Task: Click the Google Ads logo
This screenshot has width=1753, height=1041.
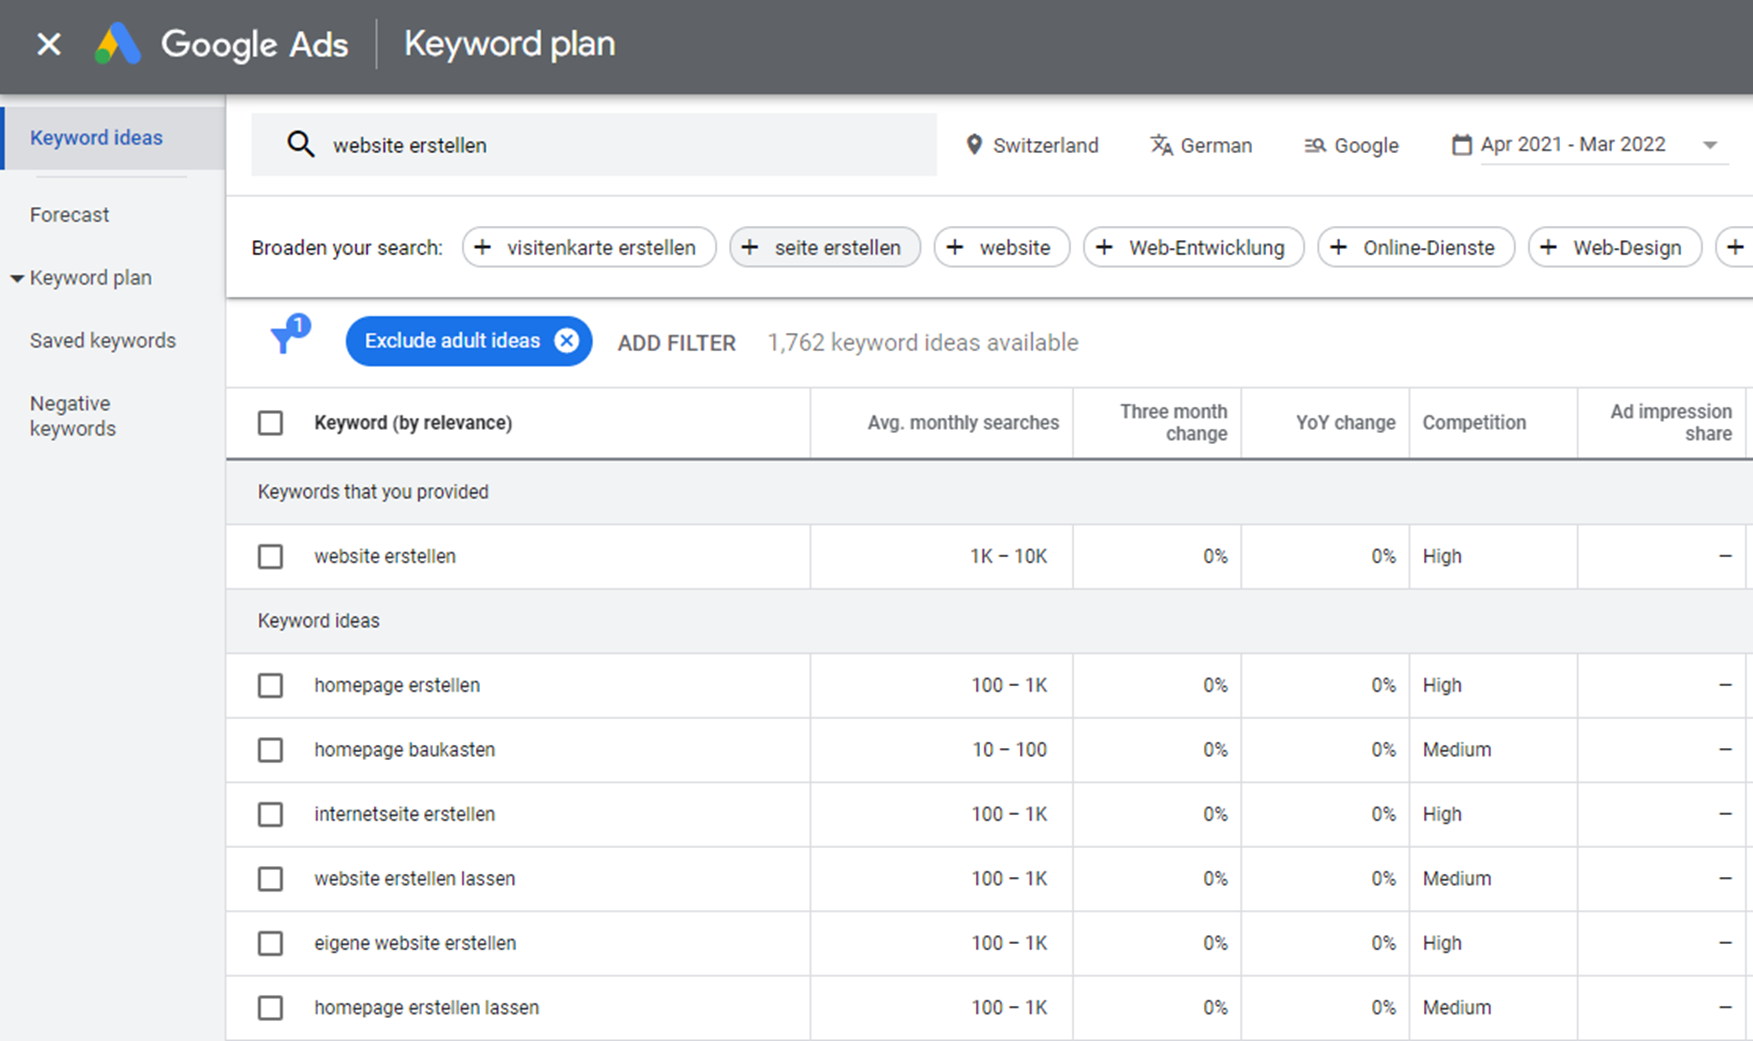Action: [x=117, y=44]
